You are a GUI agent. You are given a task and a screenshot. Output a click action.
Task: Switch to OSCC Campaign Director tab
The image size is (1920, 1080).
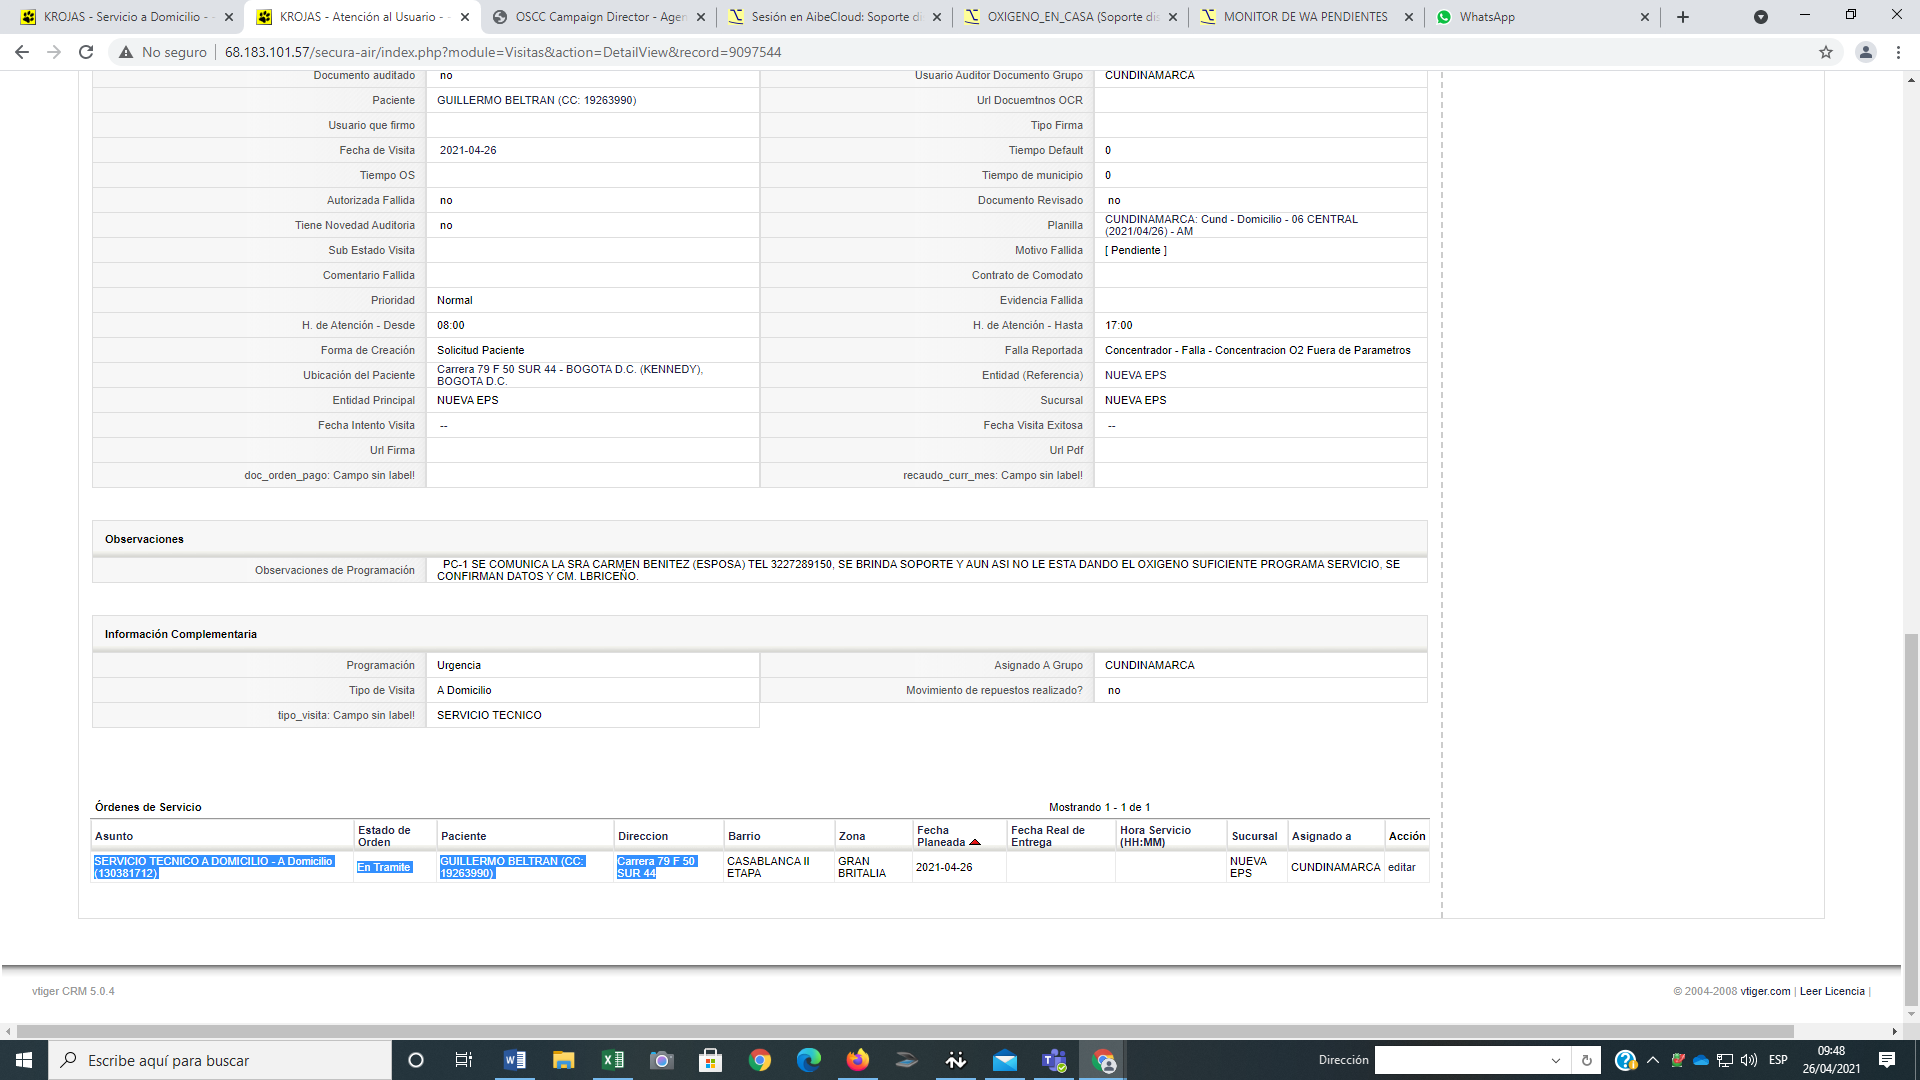(600, 17)
